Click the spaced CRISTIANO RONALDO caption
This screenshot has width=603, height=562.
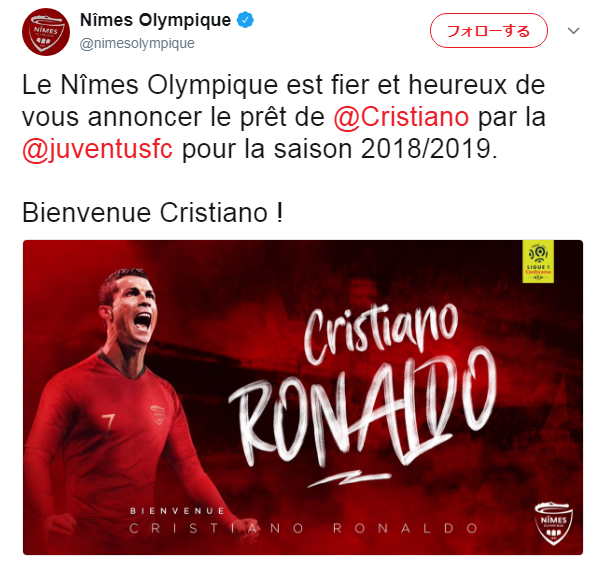[303, 528]
